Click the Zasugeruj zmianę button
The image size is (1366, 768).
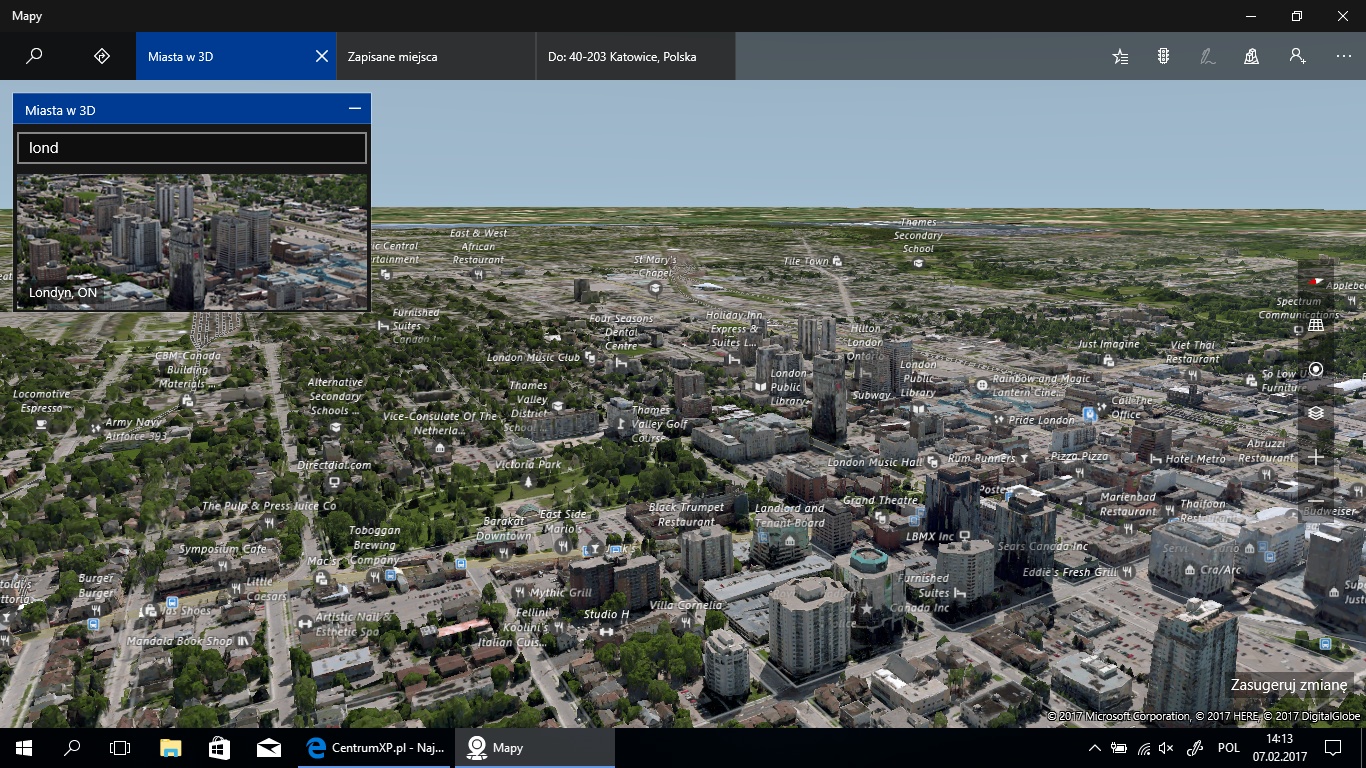(1289, 686)
